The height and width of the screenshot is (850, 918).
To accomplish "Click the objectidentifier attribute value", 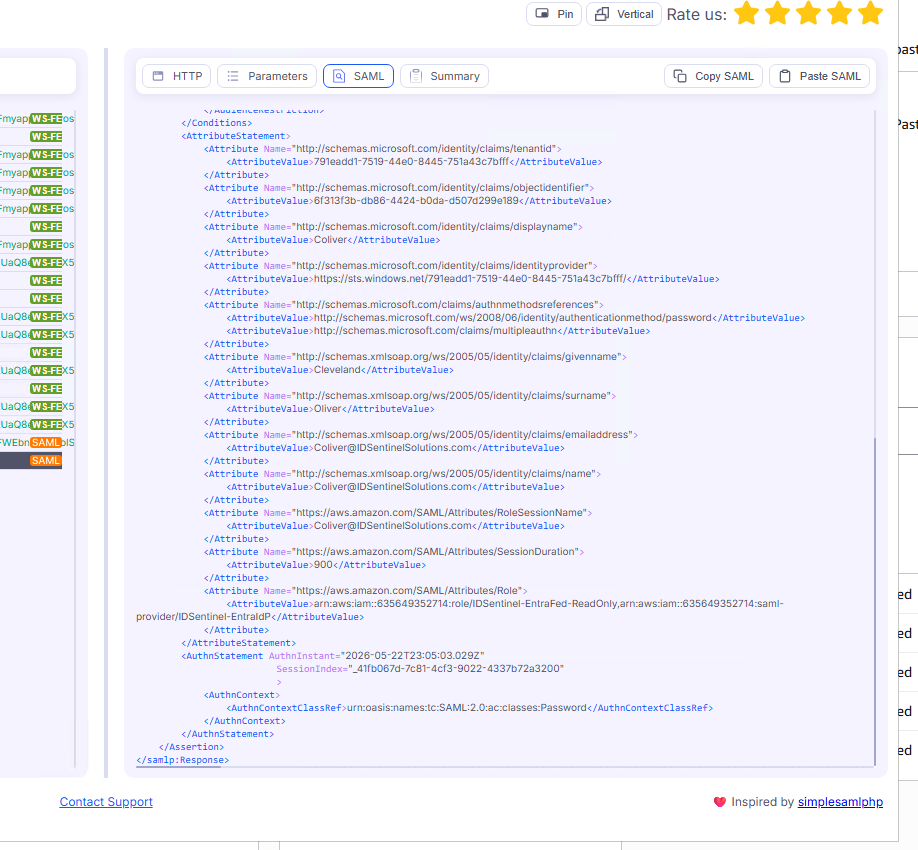I will coord(416,201).
